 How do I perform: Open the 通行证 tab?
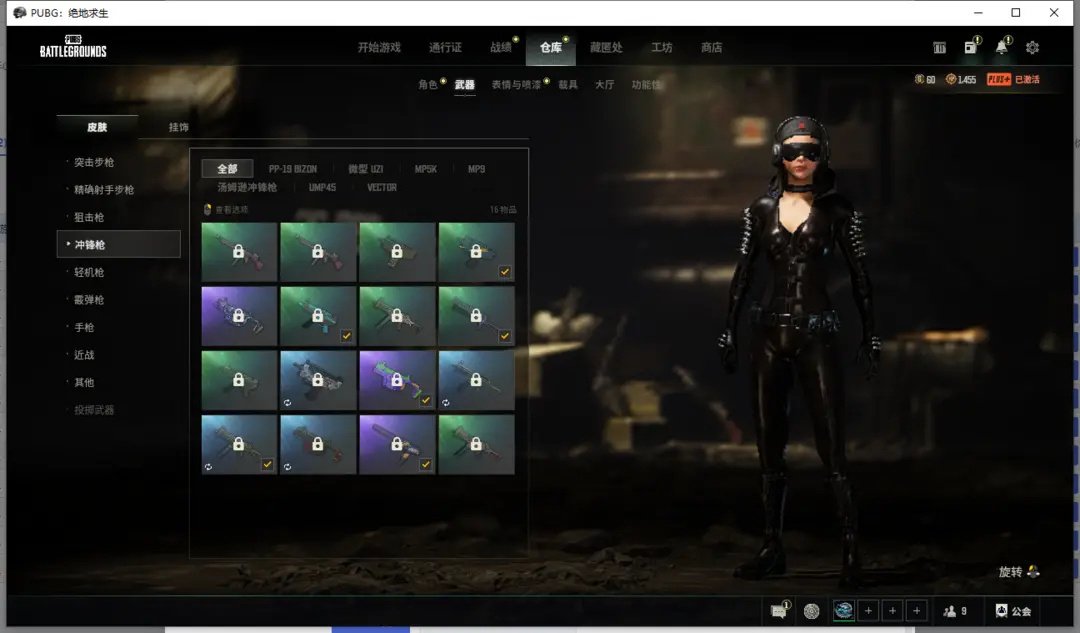[445, 48]
